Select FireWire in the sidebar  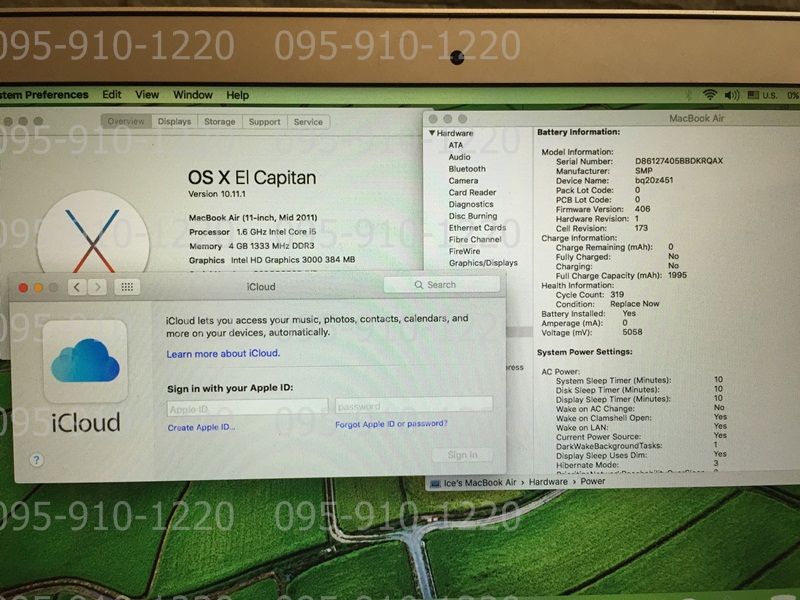pos(464,251)
